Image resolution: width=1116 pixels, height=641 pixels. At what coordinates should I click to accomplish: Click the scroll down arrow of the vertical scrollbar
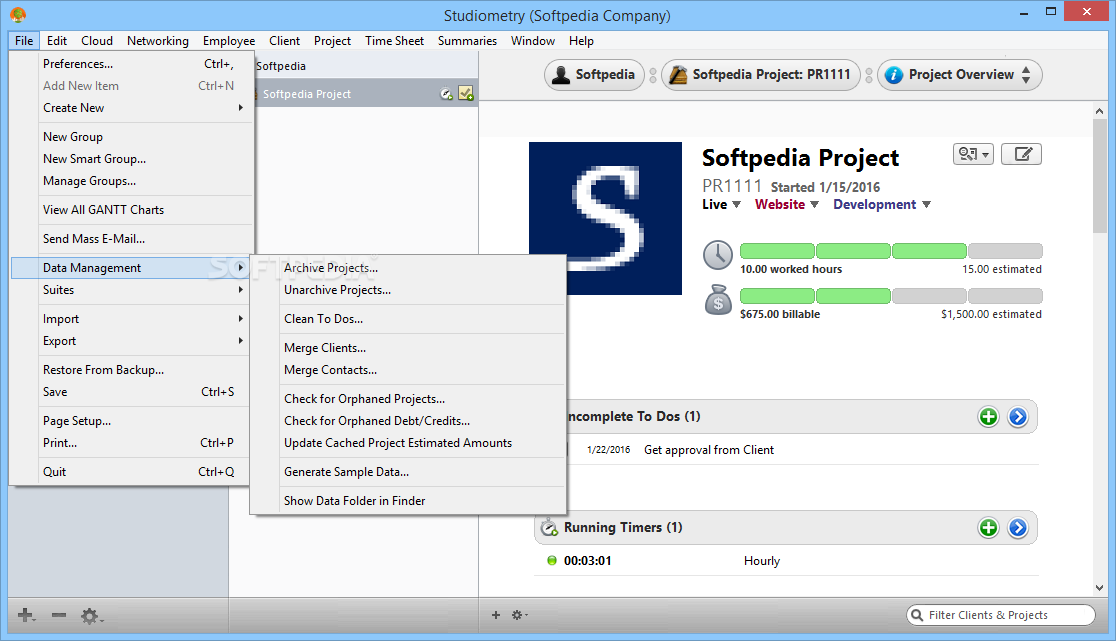pos(1100,588)
